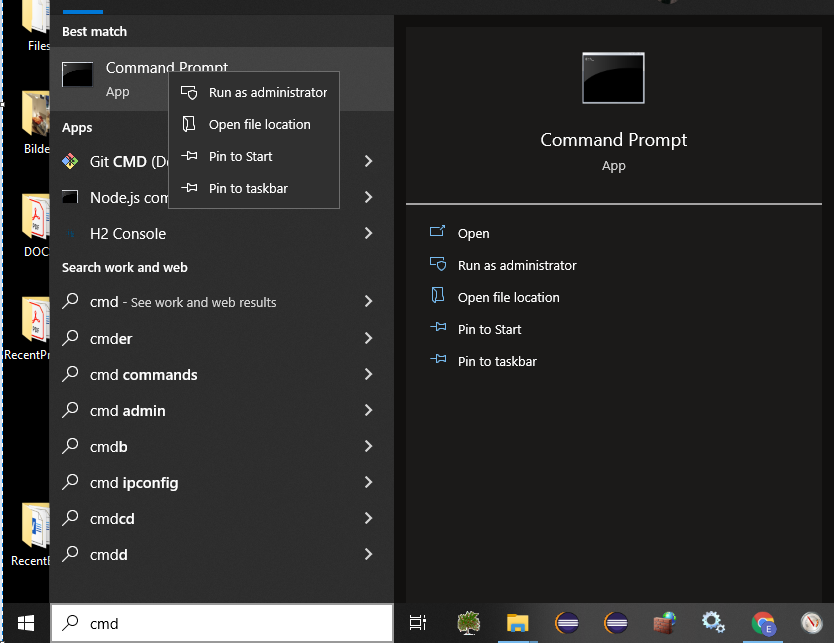Image resolution: width=834 pixels, height=643 pixels.
Task: Open the Windows Start button
Action: 25,623
